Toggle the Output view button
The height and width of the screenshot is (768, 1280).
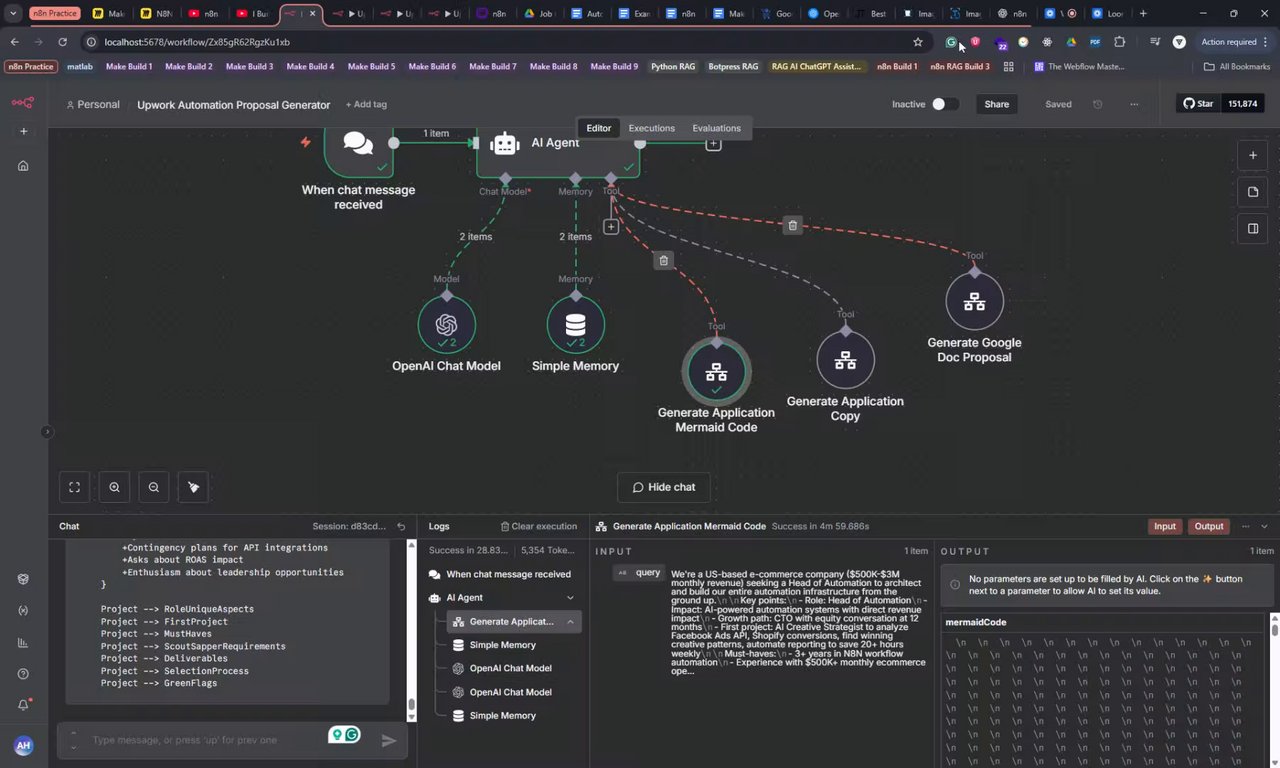tap(1209, 526)
